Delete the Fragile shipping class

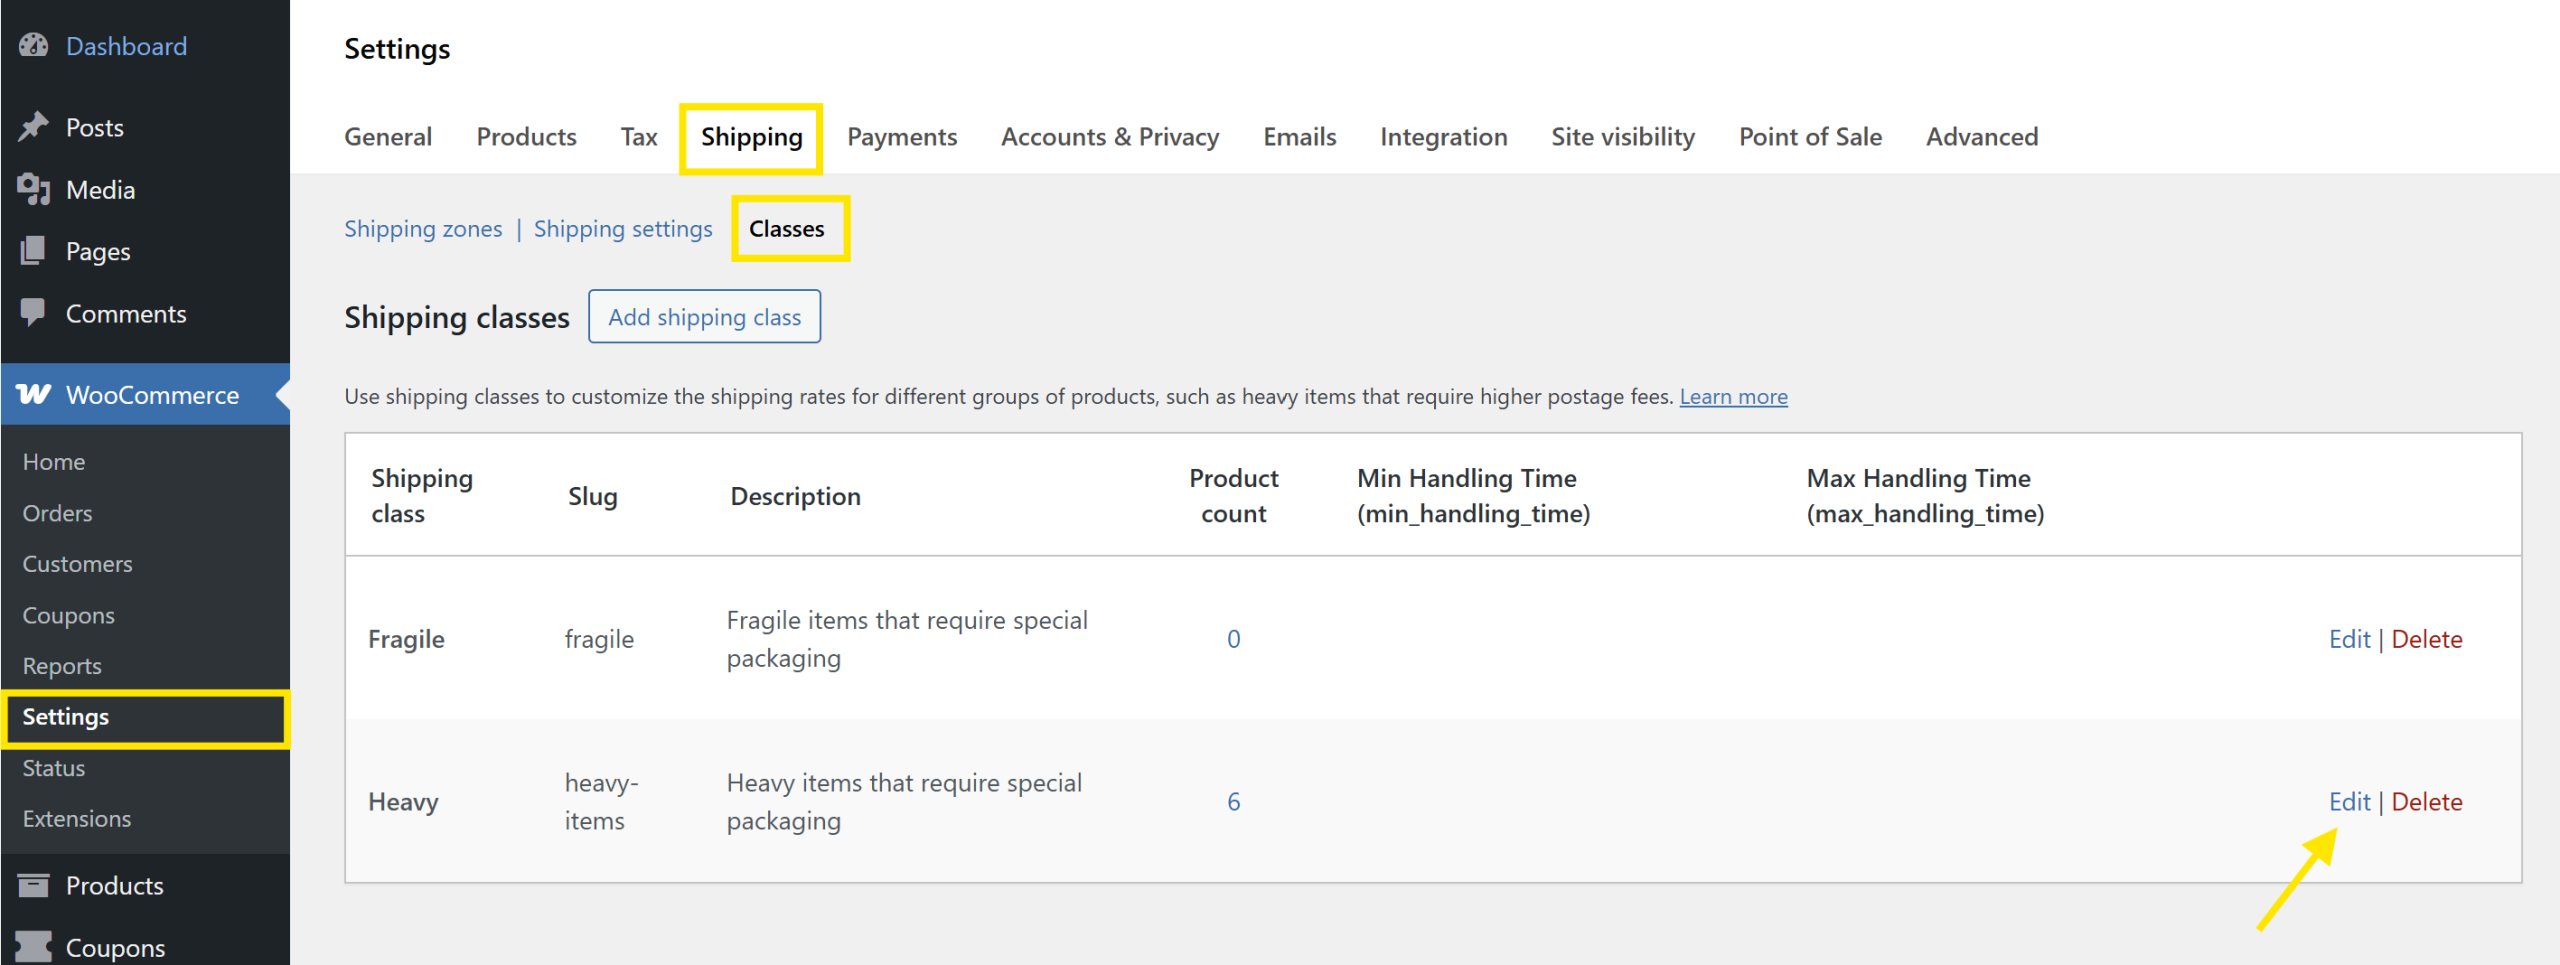tap(2426, 639)
